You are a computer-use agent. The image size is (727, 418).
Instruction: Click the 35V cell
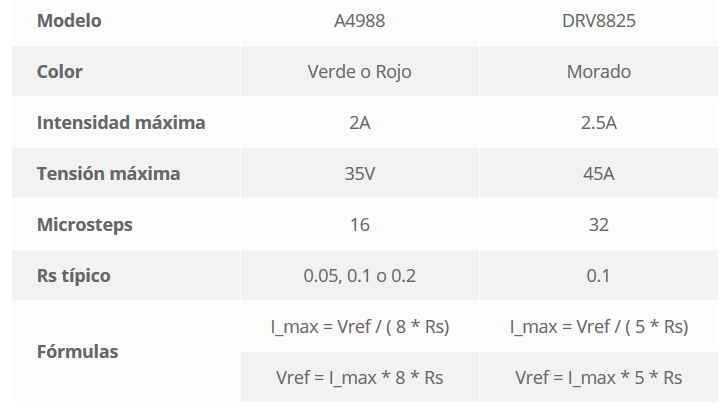tap(359, 174)
